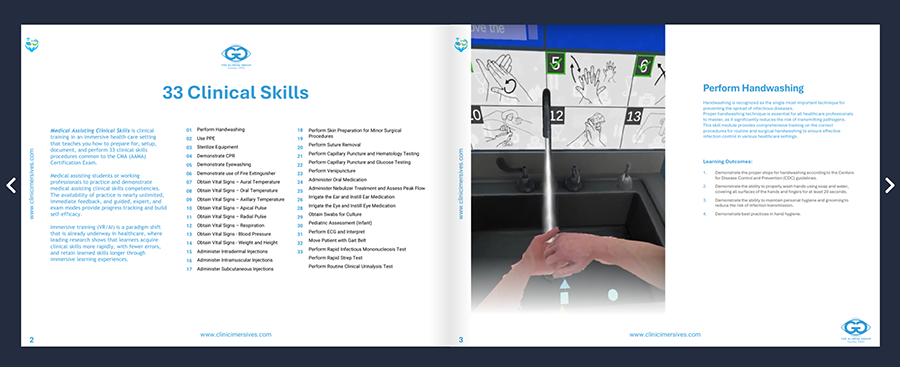
Task: Select 'Irrigate the Eye and Instill Eye Medication'
Action: 352,205
